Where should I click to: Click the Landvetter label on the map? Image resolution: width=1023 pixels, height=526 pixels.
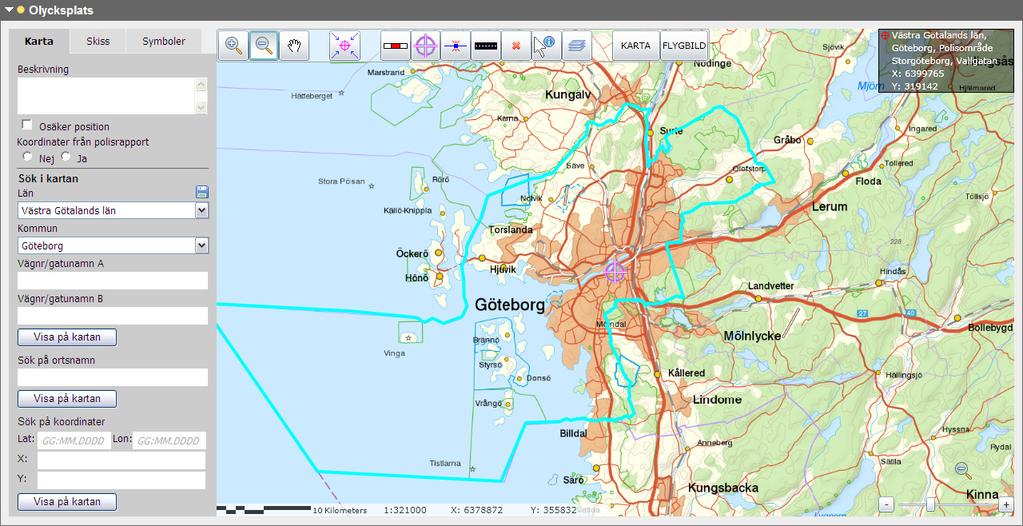coord(771,286)
